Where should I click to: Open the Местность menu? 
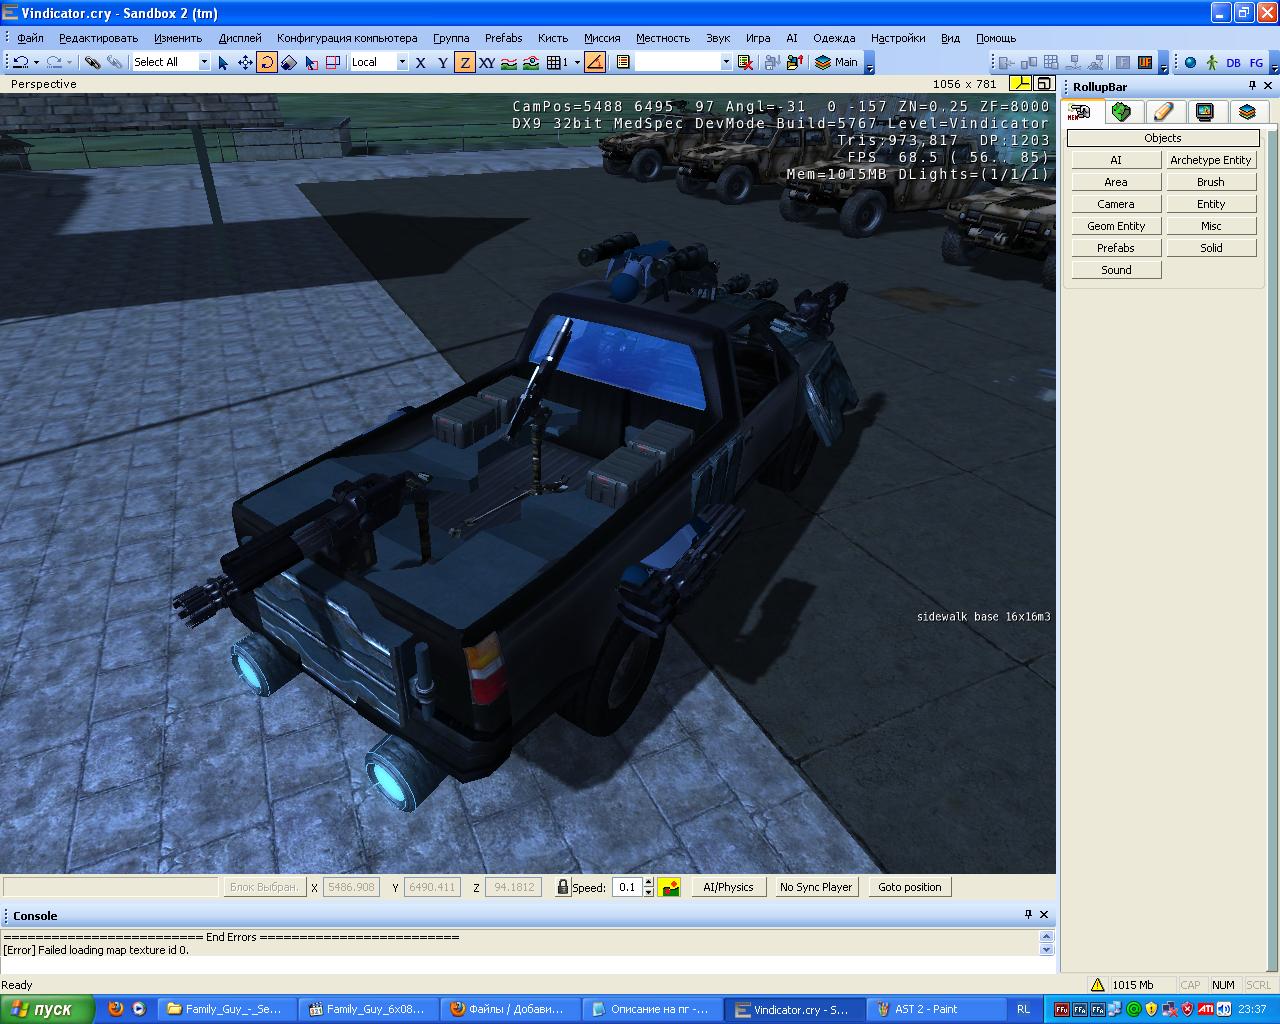pyautogui.click(x=663, y=38)
